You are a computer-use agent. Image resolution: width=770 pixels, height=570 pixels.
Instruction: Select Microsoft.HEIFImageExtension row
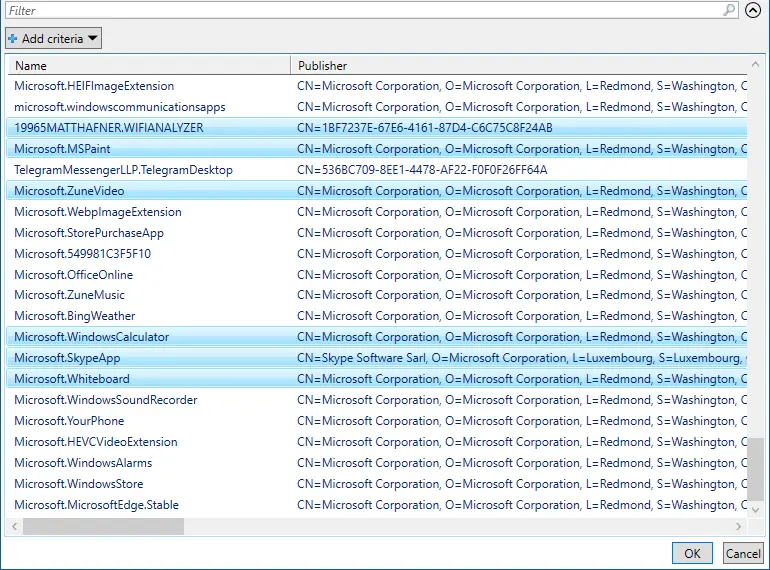click(x=377, y=86)
